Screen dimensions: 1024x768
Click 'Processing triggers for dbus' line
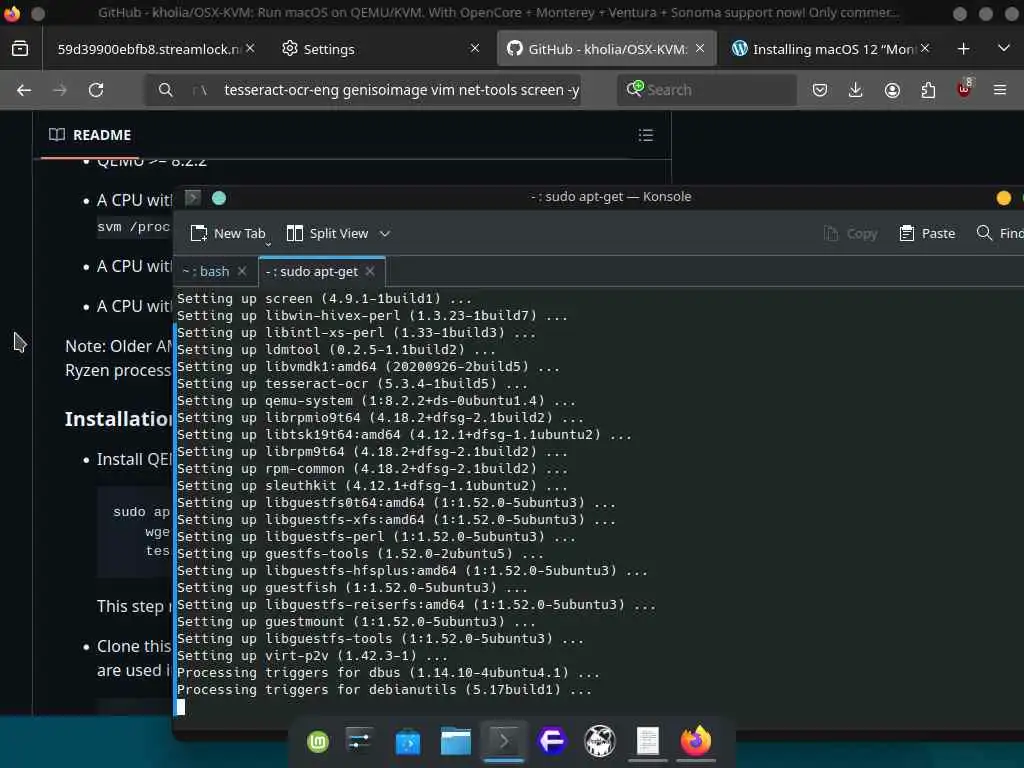click(388, 673)
